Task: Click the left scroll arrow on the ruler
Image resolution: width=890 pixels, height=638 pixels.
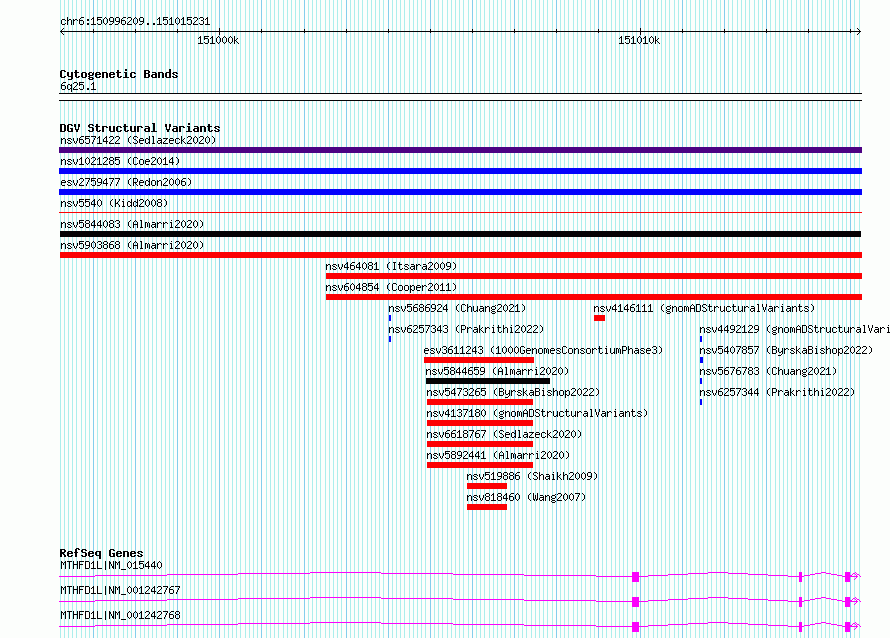Action: point(62,32)
